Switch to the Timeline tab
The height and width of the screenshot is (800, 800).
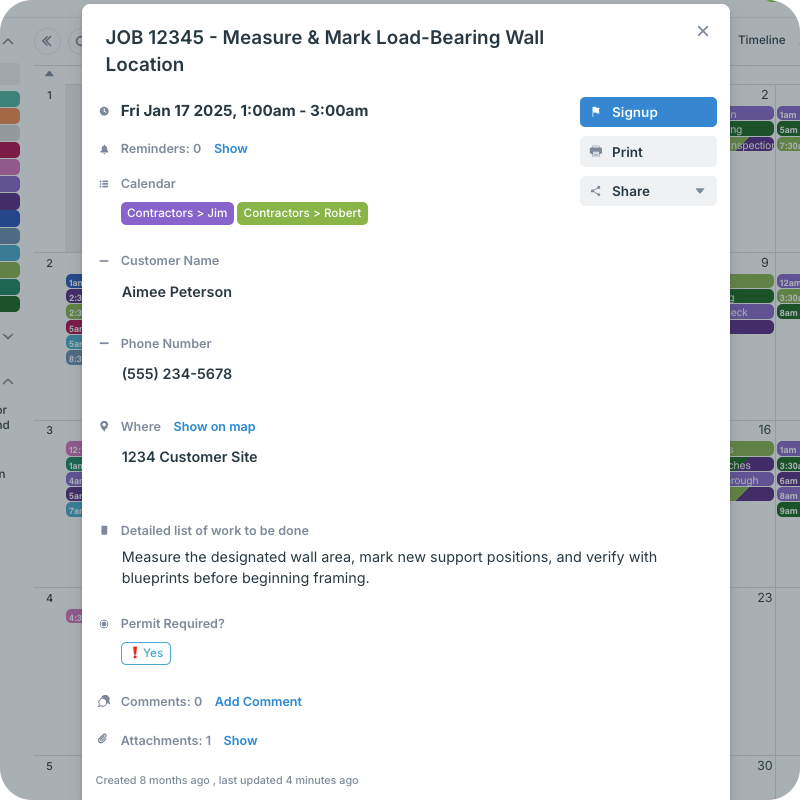(762, 40)
